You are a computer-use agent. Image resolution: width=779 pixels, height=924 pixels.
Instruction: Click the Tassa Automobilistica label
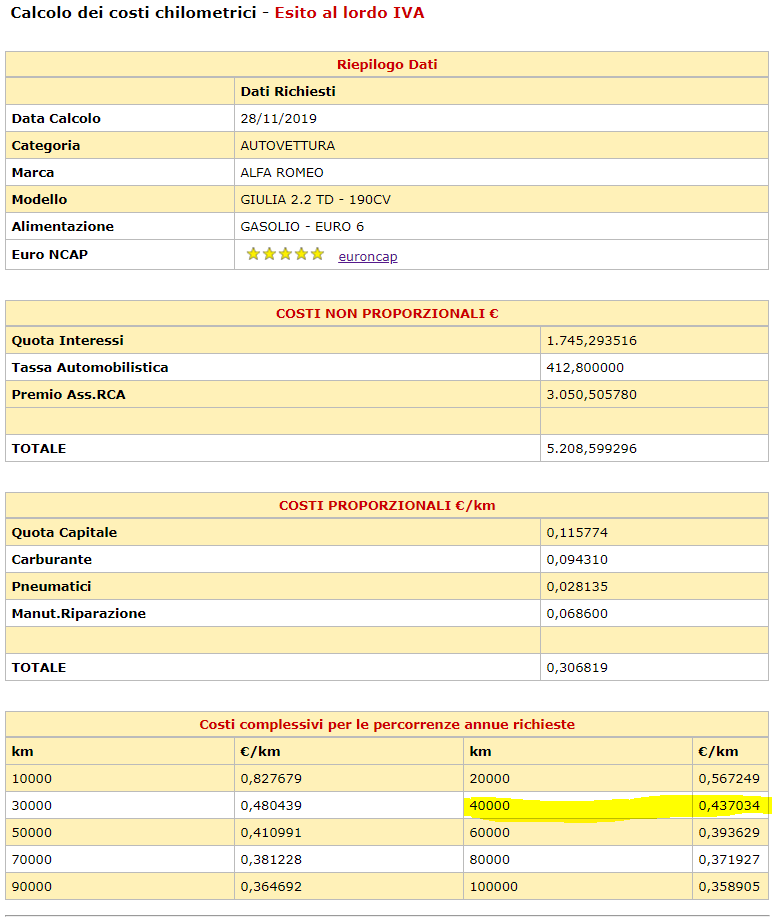(x=90, y=368)
